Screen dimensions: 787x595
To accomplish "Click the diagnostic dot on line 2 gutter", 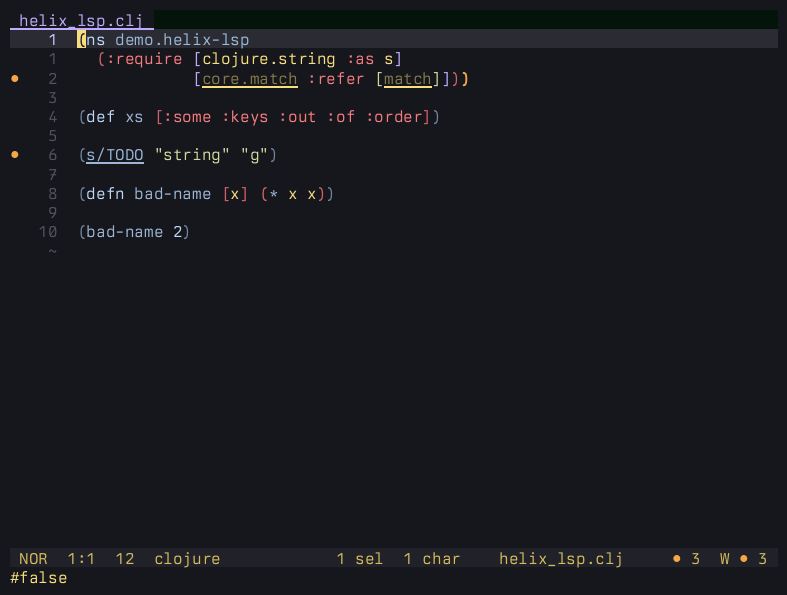I will 15,79.
